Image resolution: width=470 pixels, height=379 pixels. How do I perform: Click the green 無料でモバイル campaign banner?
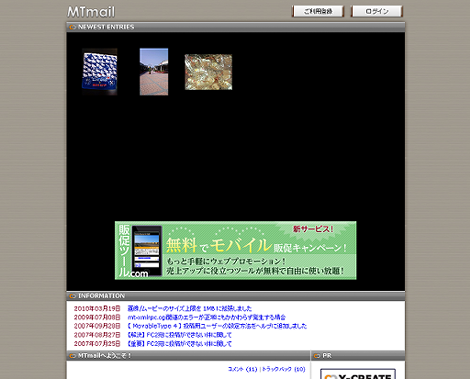(236, 250)
